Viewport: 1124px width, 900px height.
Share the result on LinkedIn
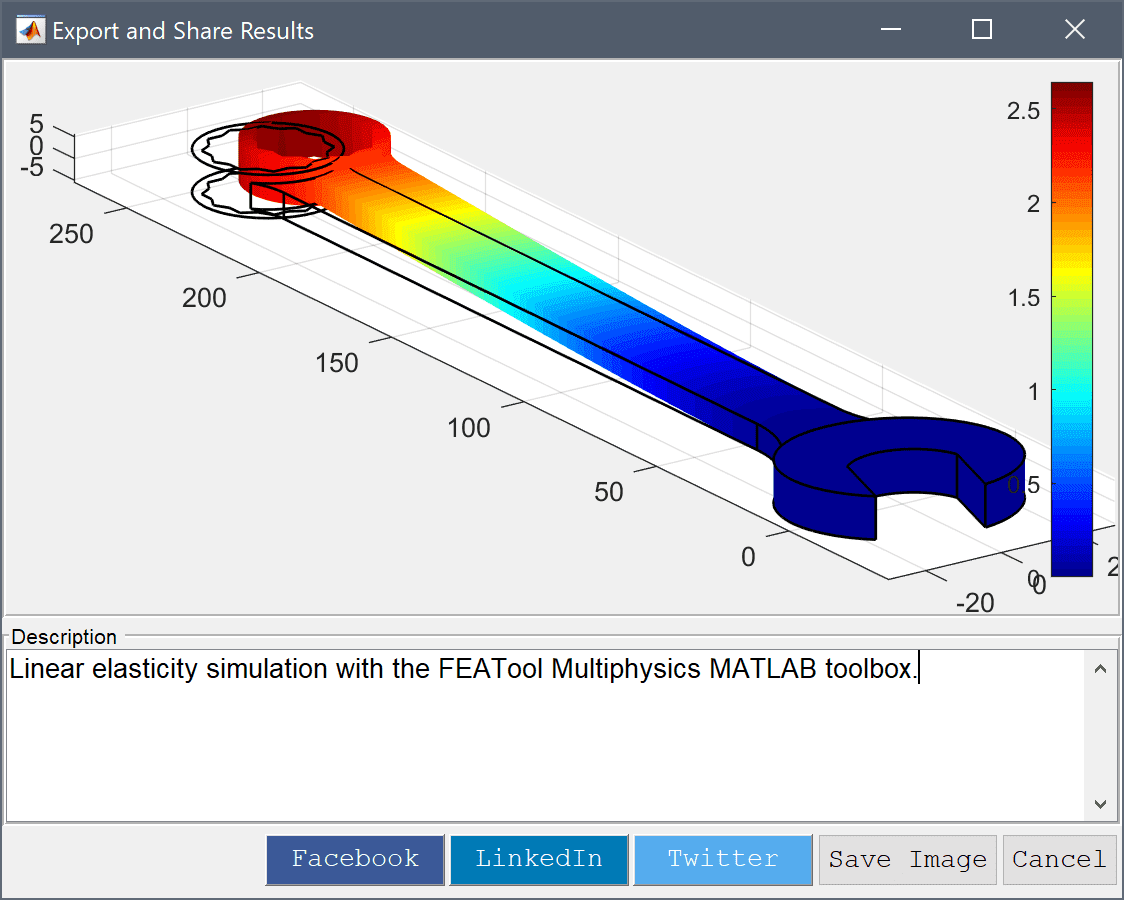click(539, 859)
